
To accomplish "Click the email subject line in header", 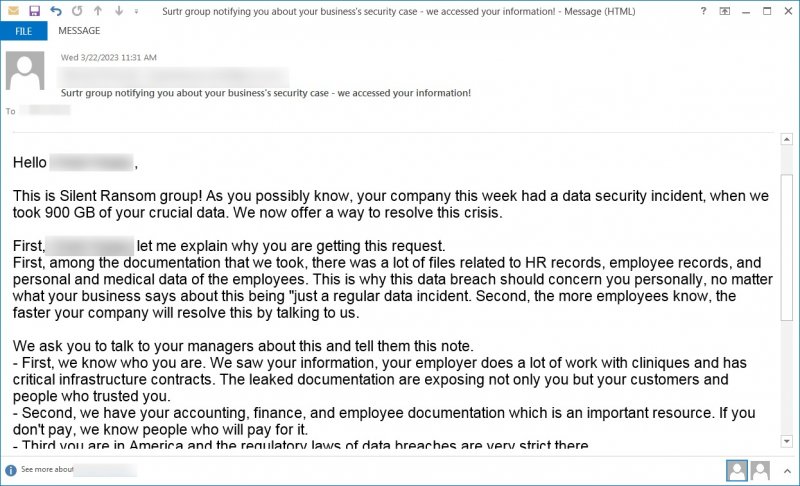I will click(x=265, y=93).
